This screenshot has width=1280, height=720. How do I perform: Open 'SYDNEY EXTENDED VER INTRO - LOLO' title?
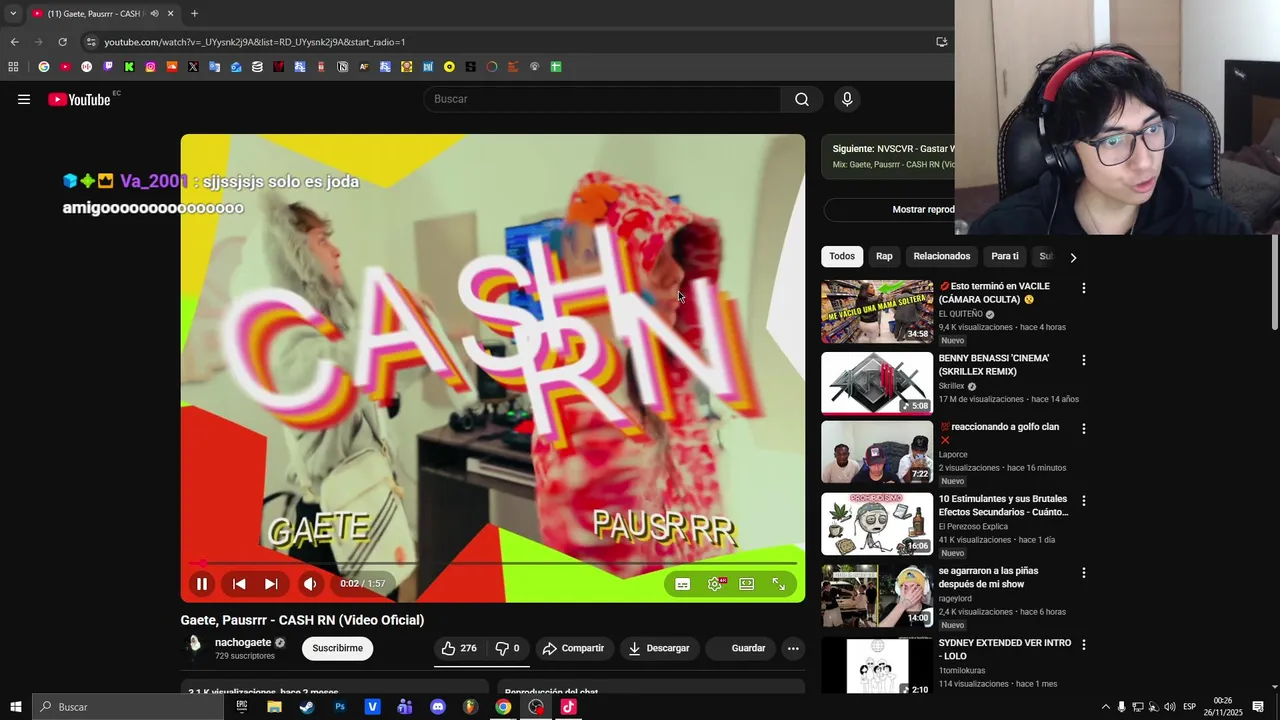pyautogui.click(x=1005, y=649)
